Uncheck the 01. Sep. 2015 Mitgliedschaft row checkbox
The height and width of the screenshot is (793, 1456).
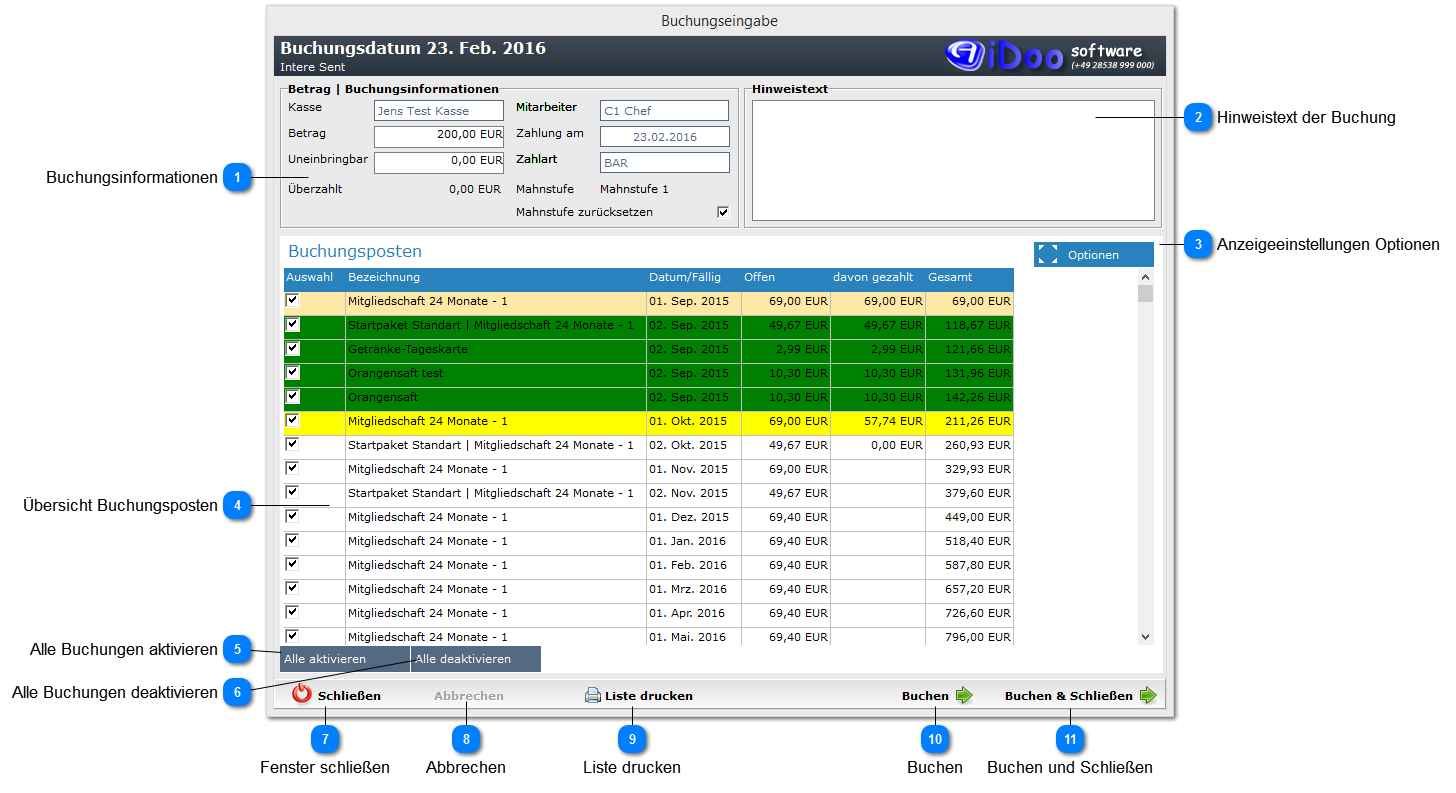tap(292, 300)
